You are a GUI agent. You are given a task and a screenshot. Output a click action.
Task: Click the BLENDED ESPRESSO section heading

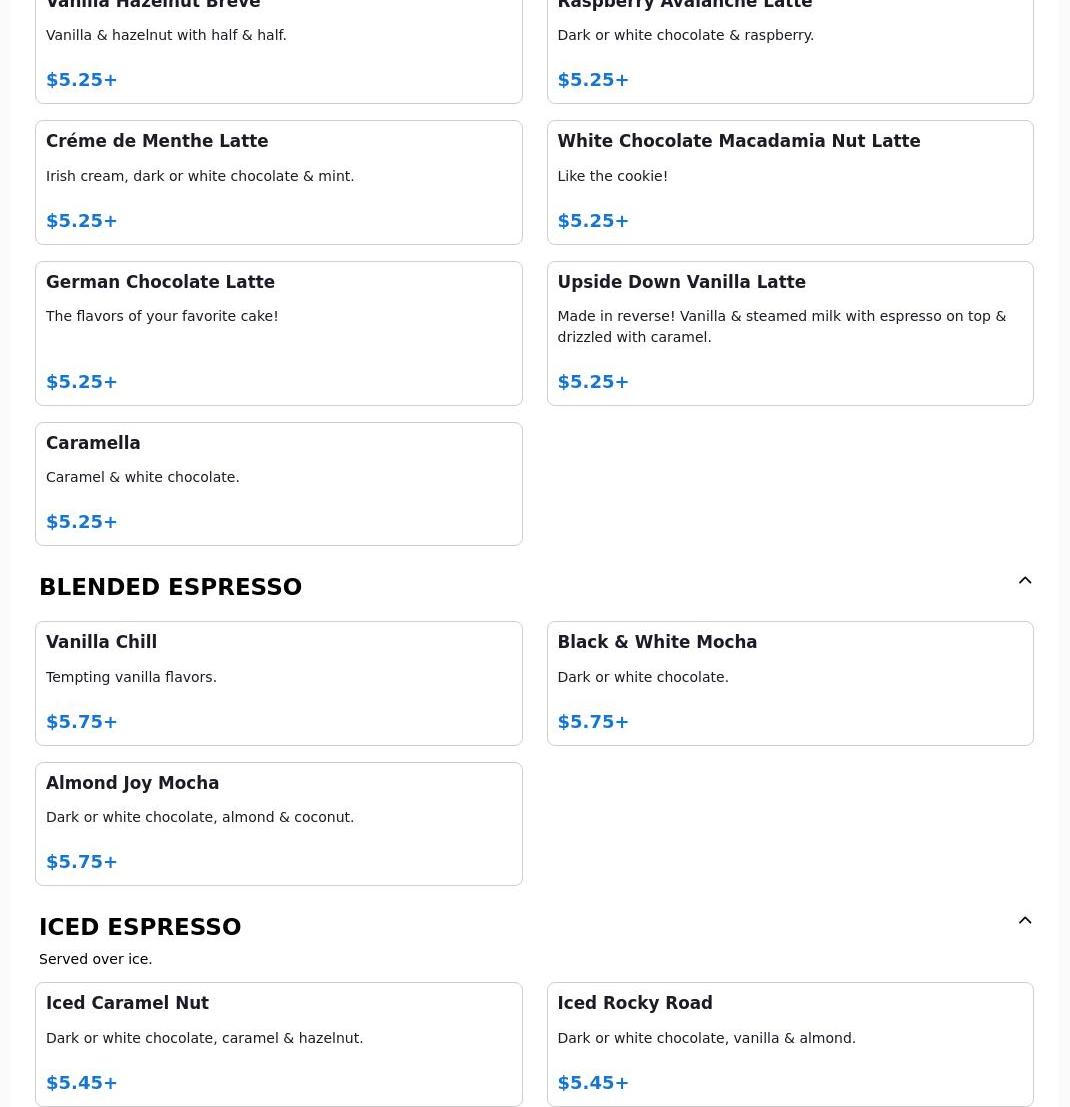tap(170, 587)
